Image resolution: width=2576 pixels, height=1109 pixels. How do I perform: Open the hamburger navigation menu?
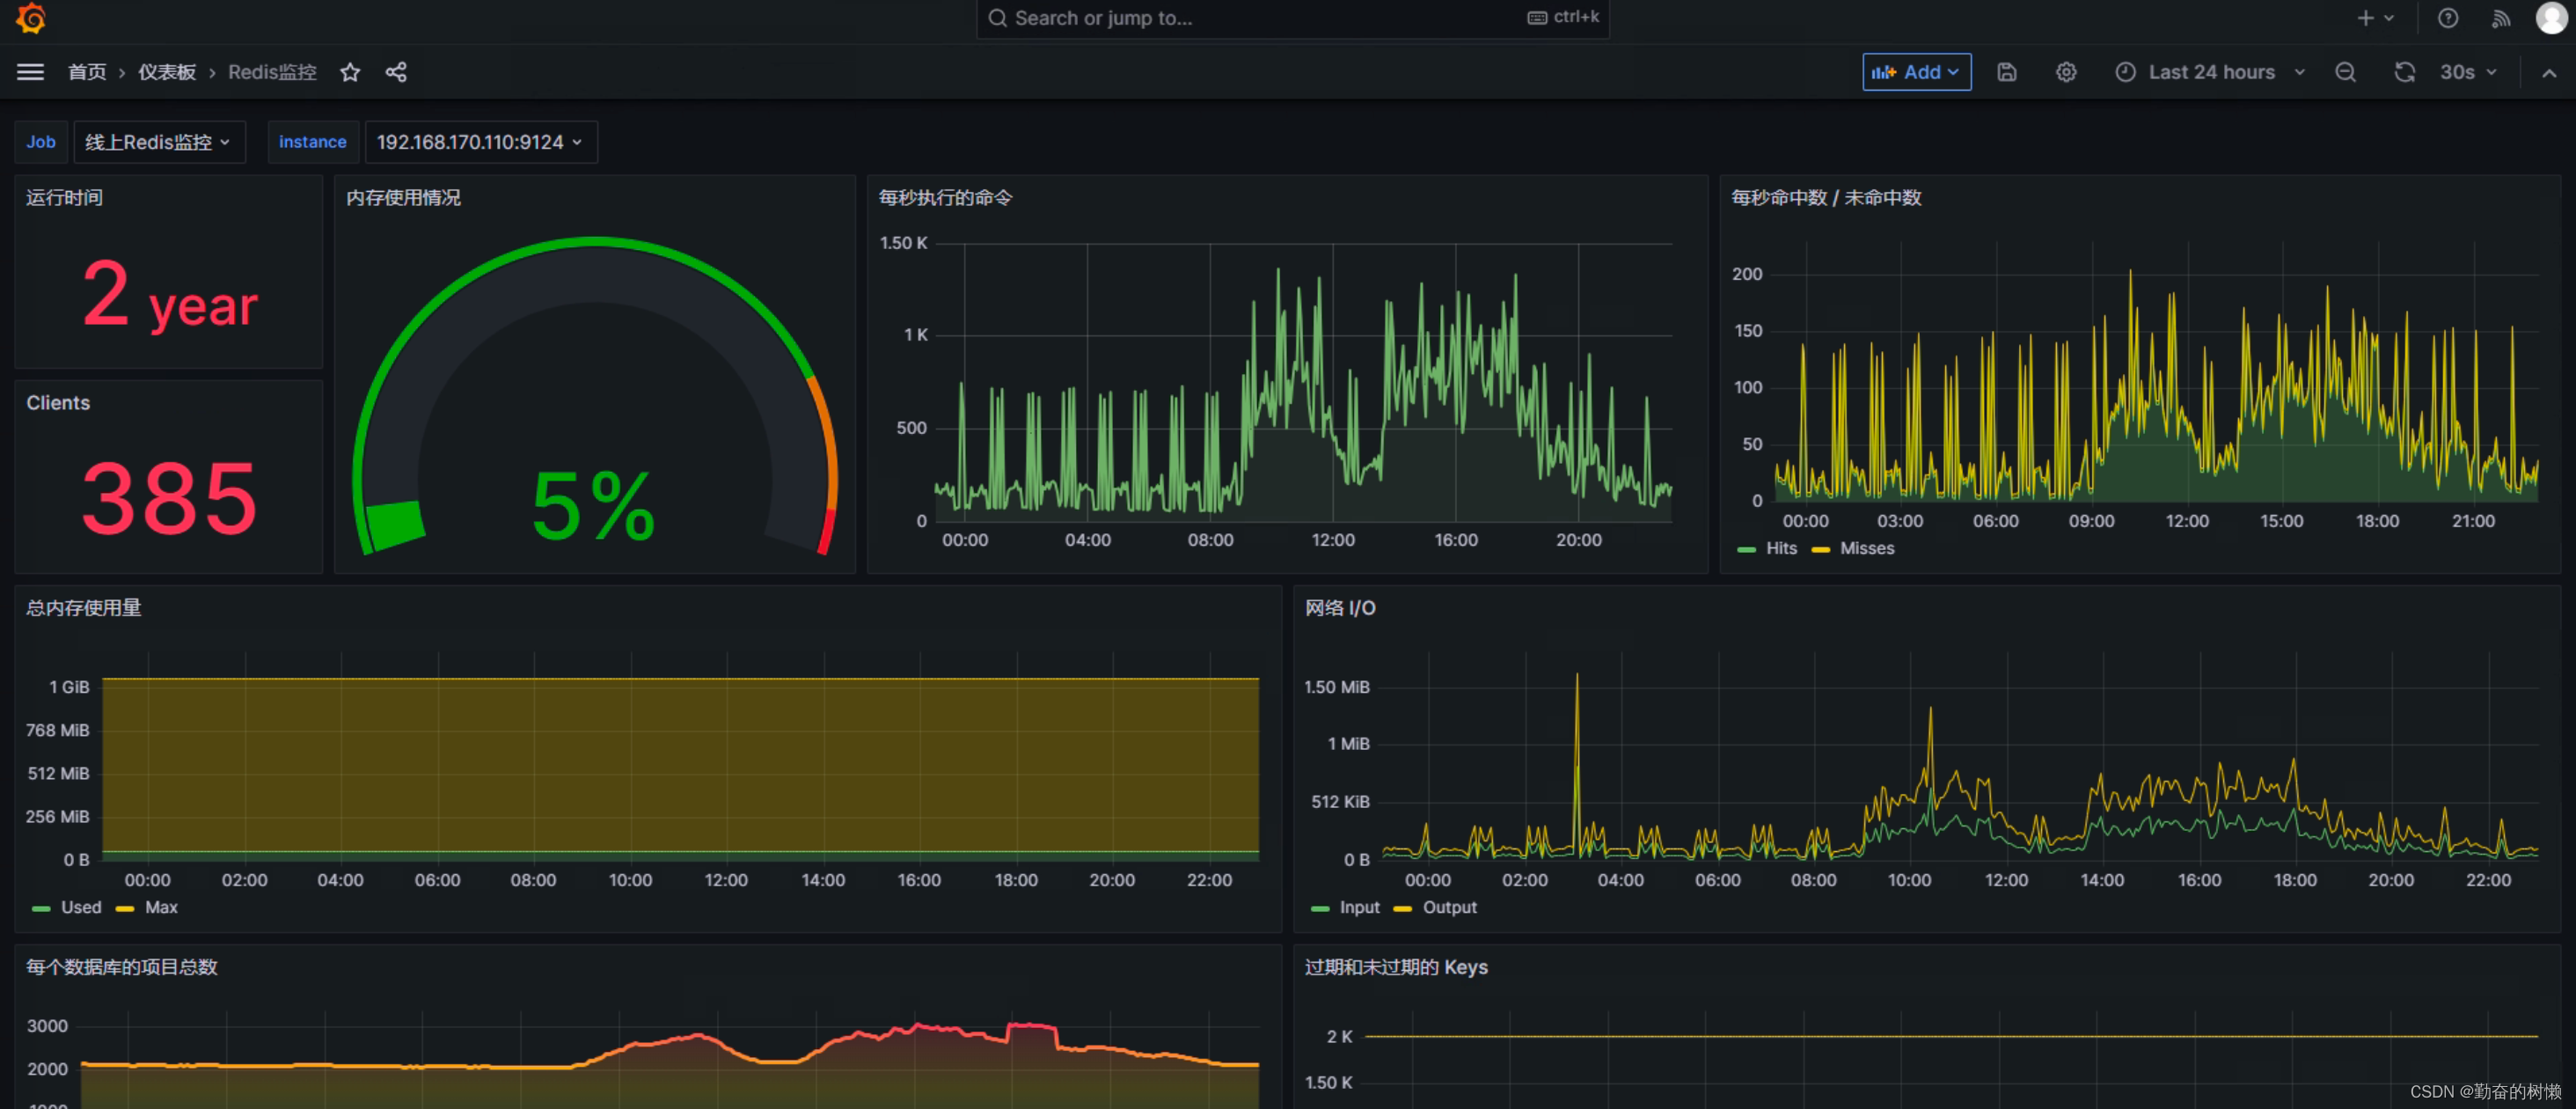(31, 72)
